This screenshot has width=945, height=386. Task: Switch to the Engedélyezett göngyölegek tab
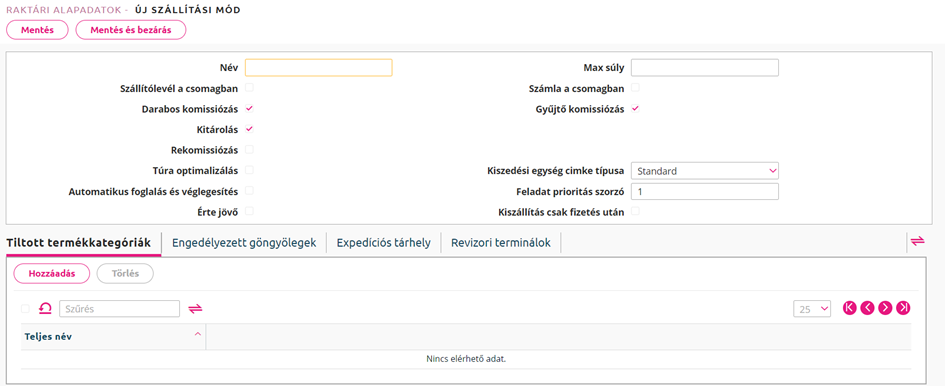244,243
